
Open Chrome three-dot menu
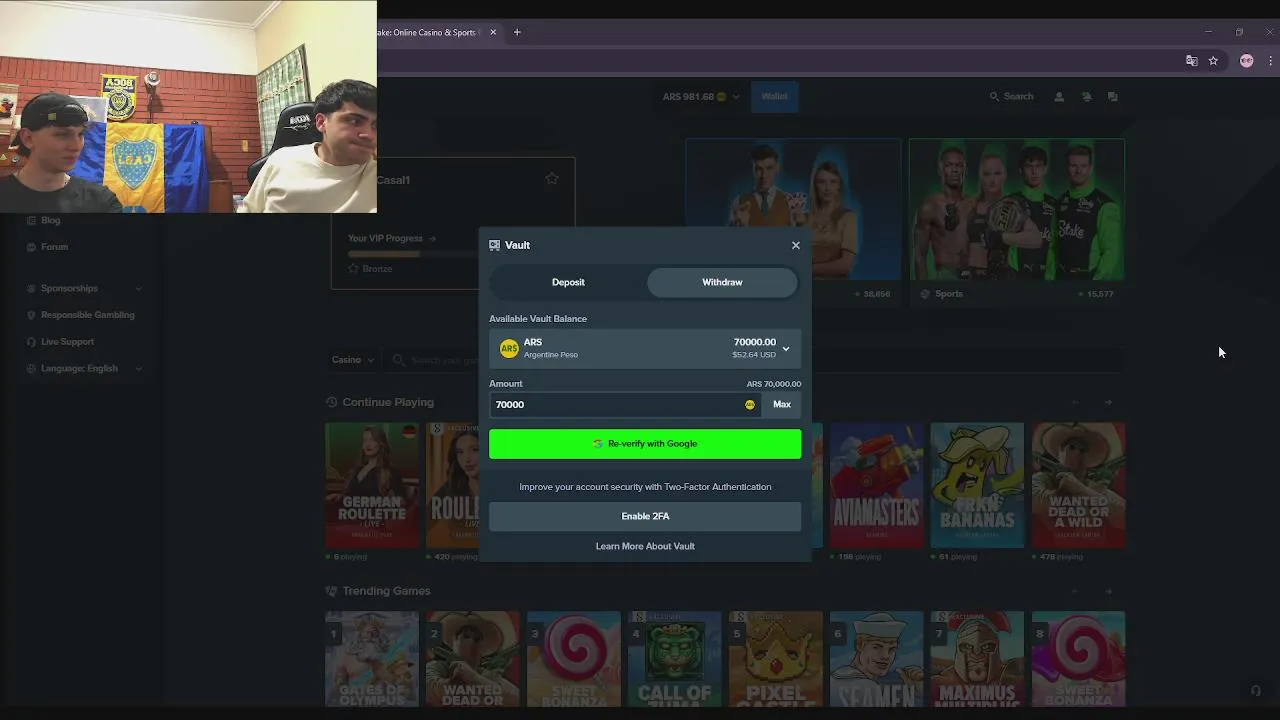click(x=1270, y=61)
